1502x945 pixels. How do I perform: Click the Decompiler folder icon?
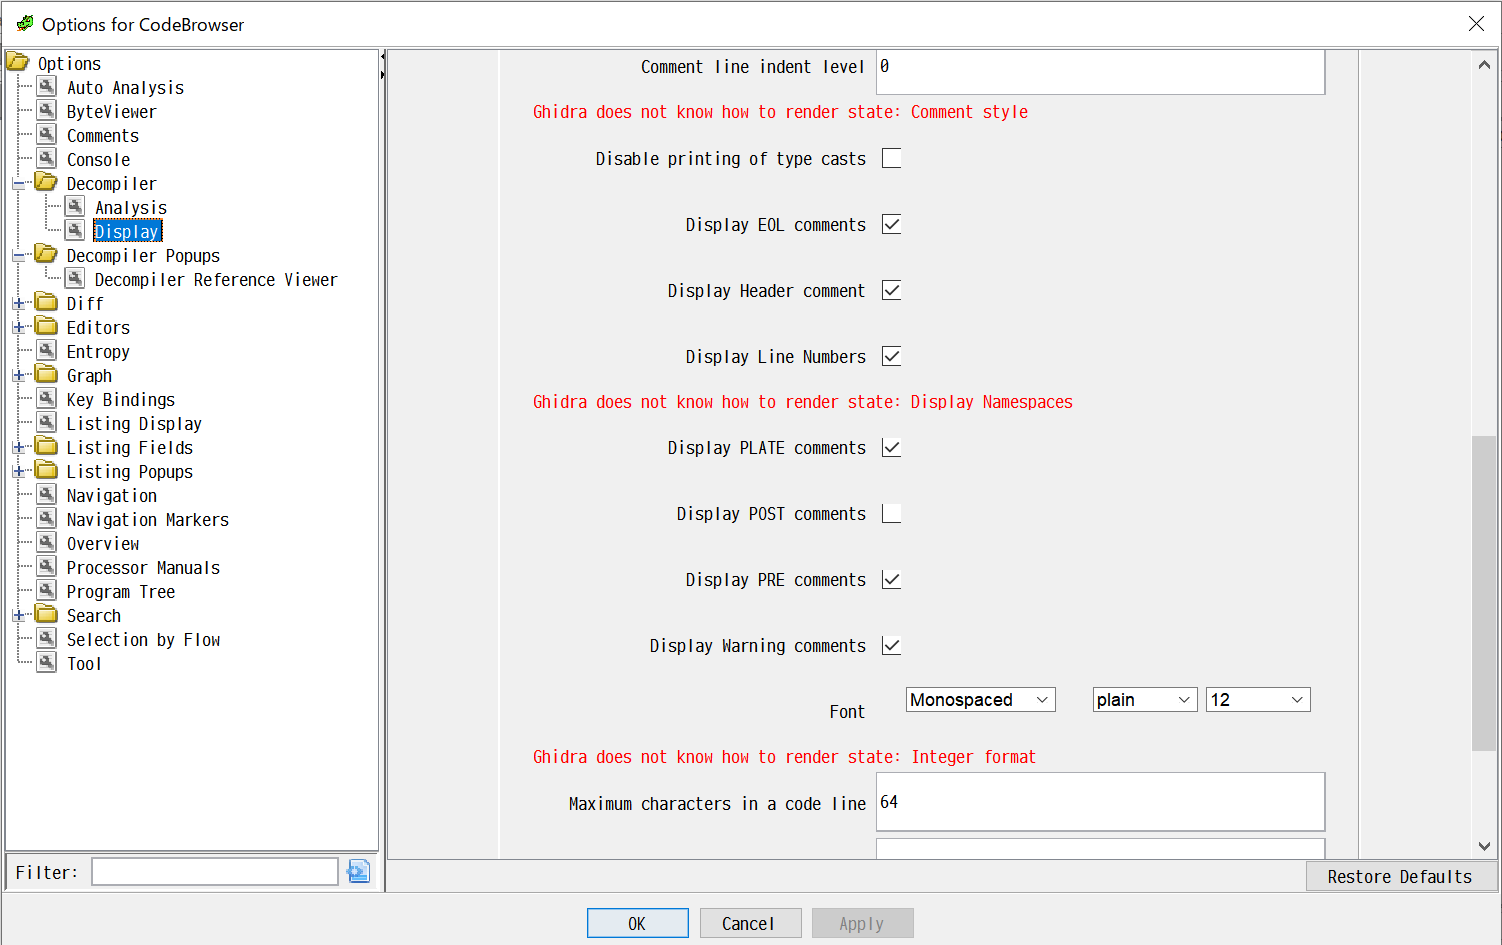click(46, 182)
